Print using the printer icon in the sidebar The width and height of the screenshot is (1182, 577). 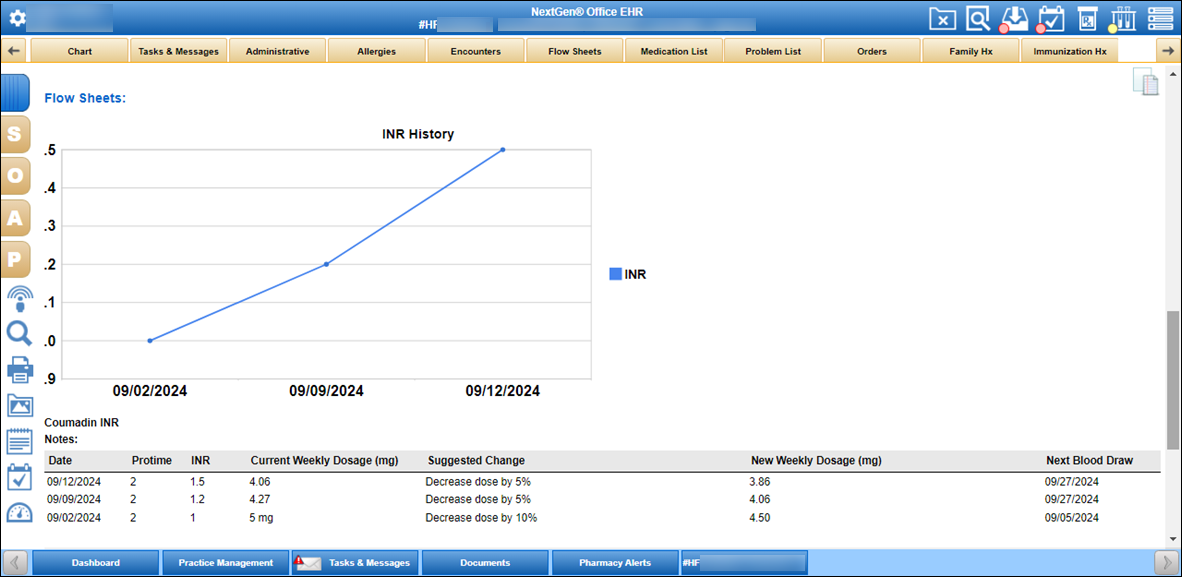[19, 369]
